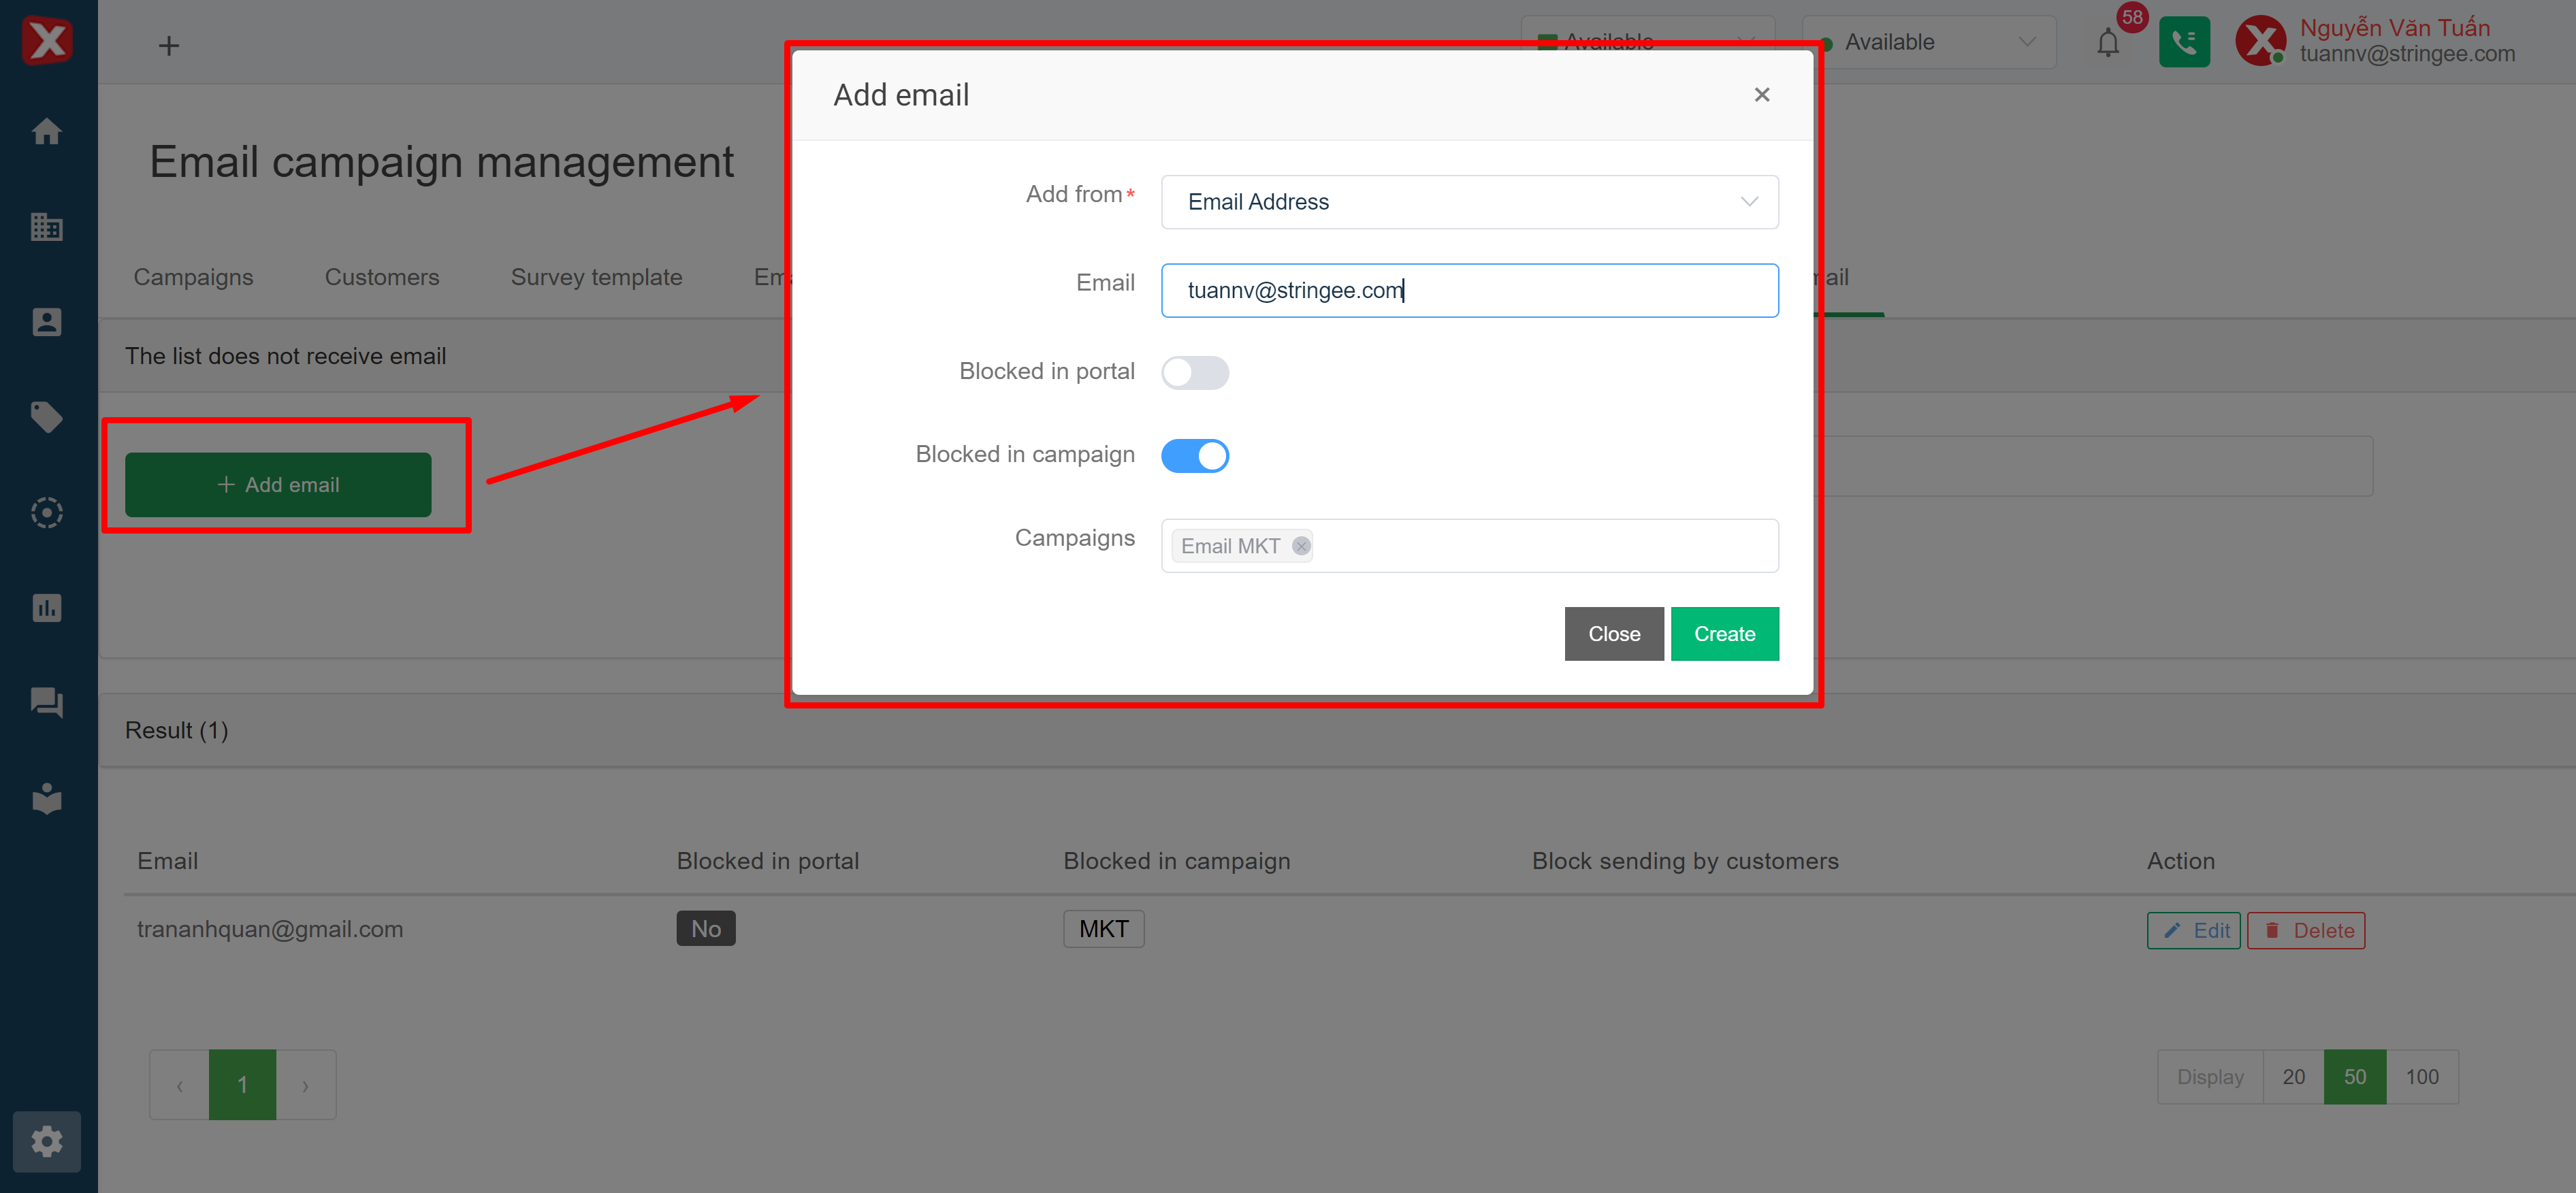This screenshot has width=2576, height=1193.
Task: Click the tag icon in sidebar
Action: pos(47,416)
